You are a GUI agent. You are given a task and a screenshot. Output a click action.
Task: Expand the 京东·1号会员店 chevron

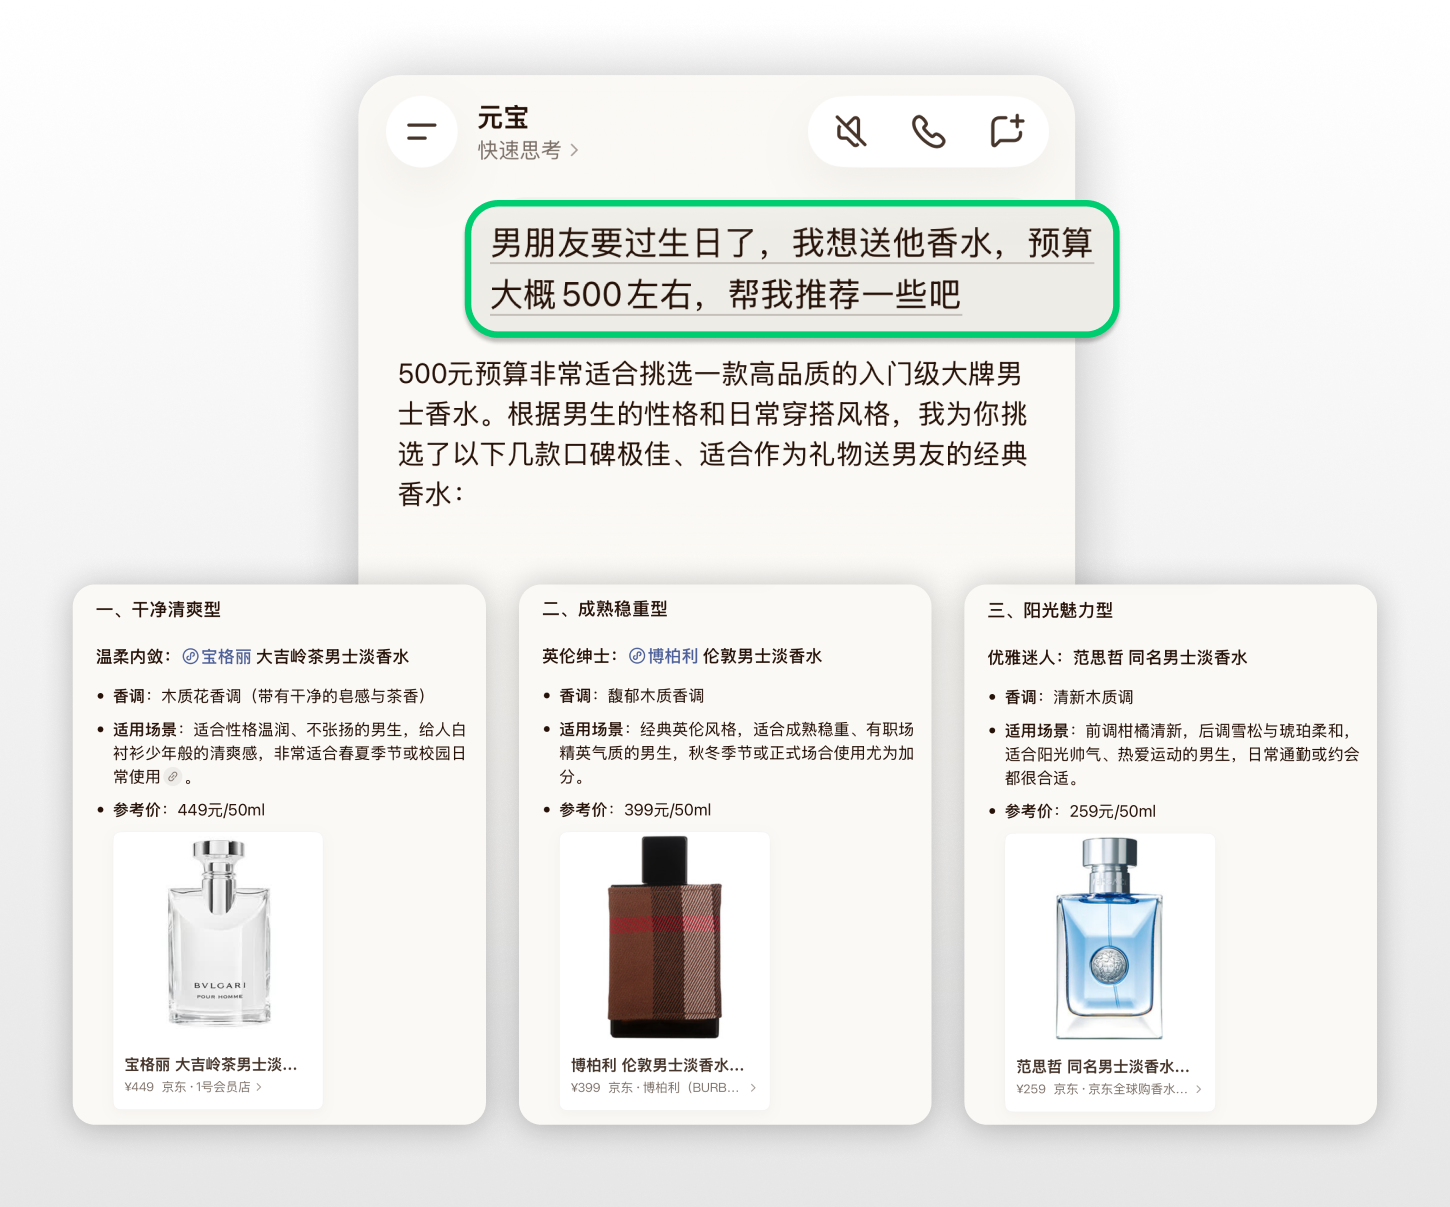pos(259,1087)
